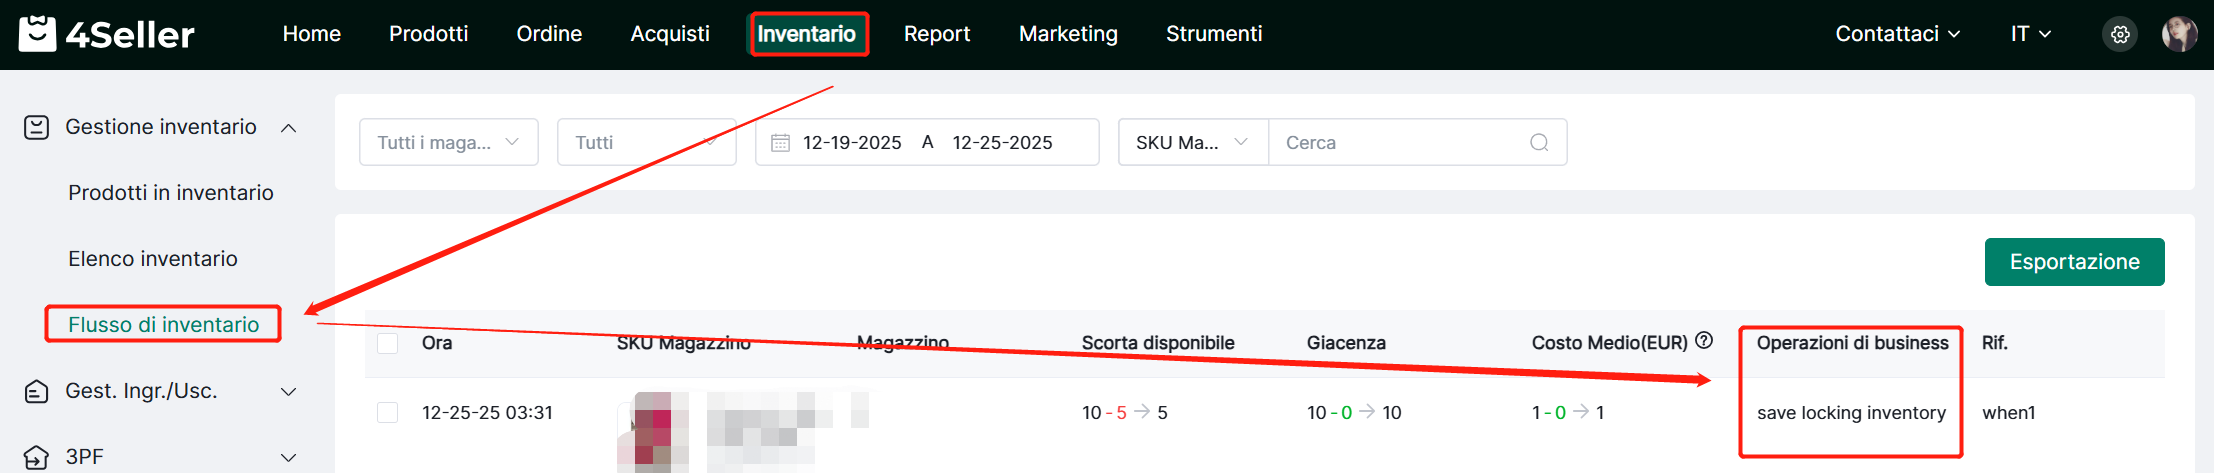Click the Esportazione button

(2074, 262)
